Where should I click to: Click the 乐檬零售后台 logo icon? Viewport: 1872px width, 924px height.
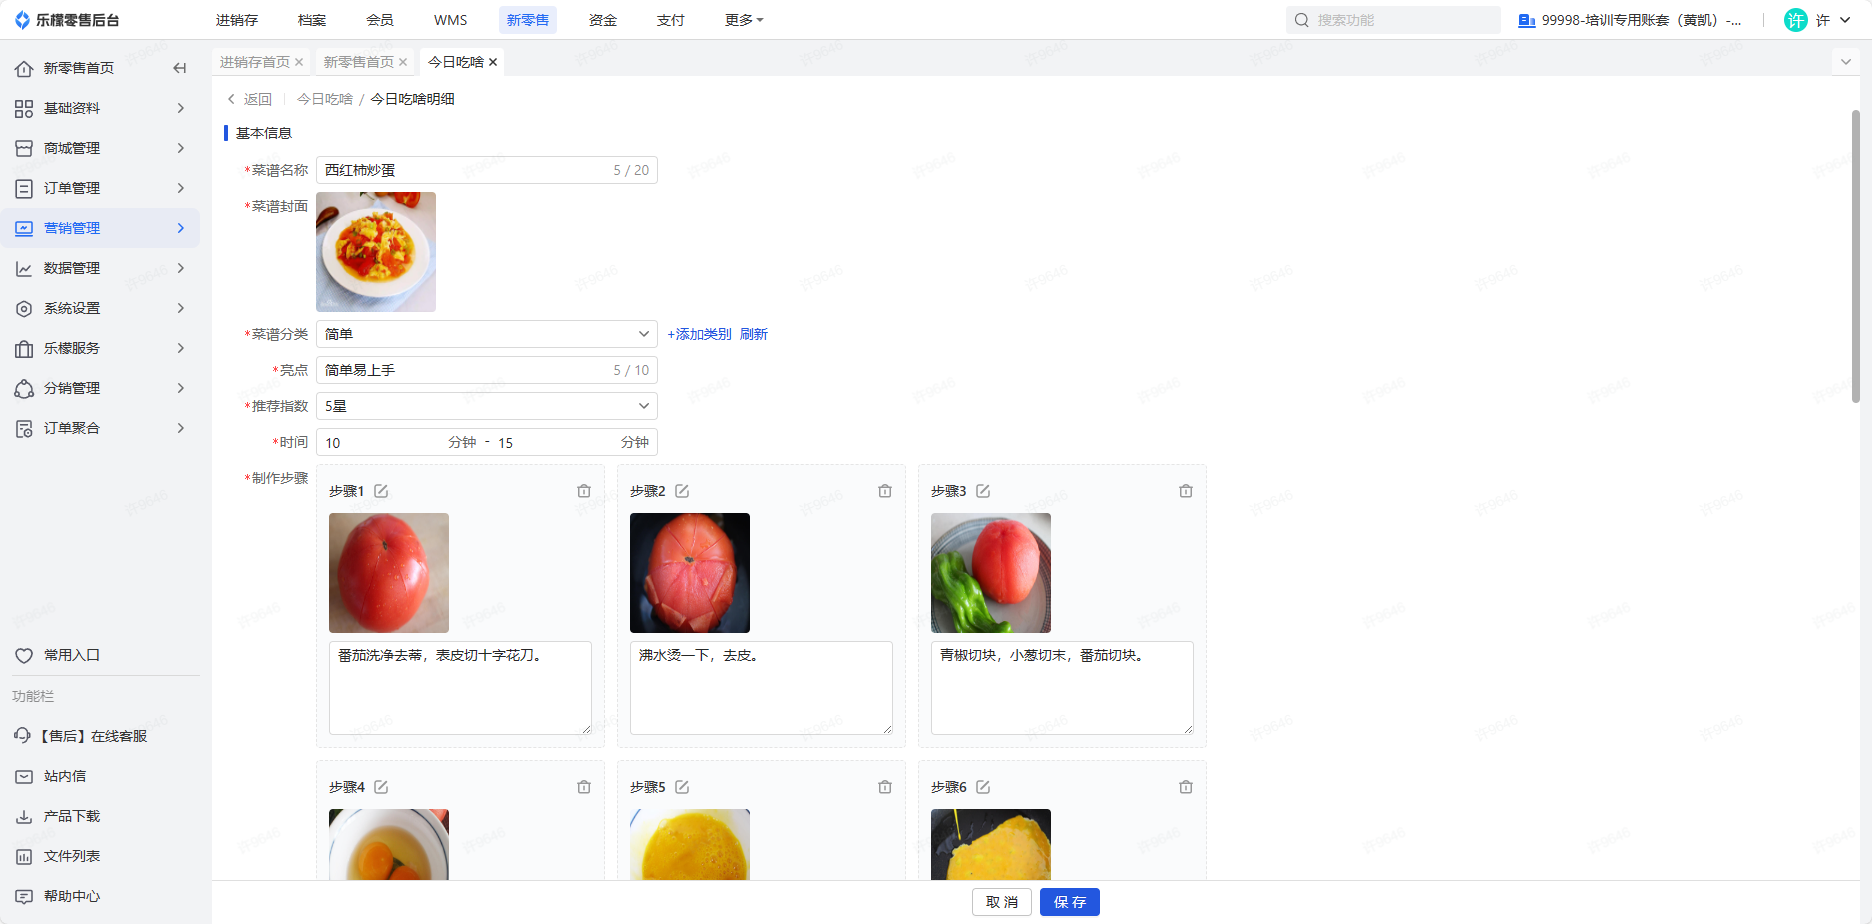pyautogui.click(x=22, y=20)
